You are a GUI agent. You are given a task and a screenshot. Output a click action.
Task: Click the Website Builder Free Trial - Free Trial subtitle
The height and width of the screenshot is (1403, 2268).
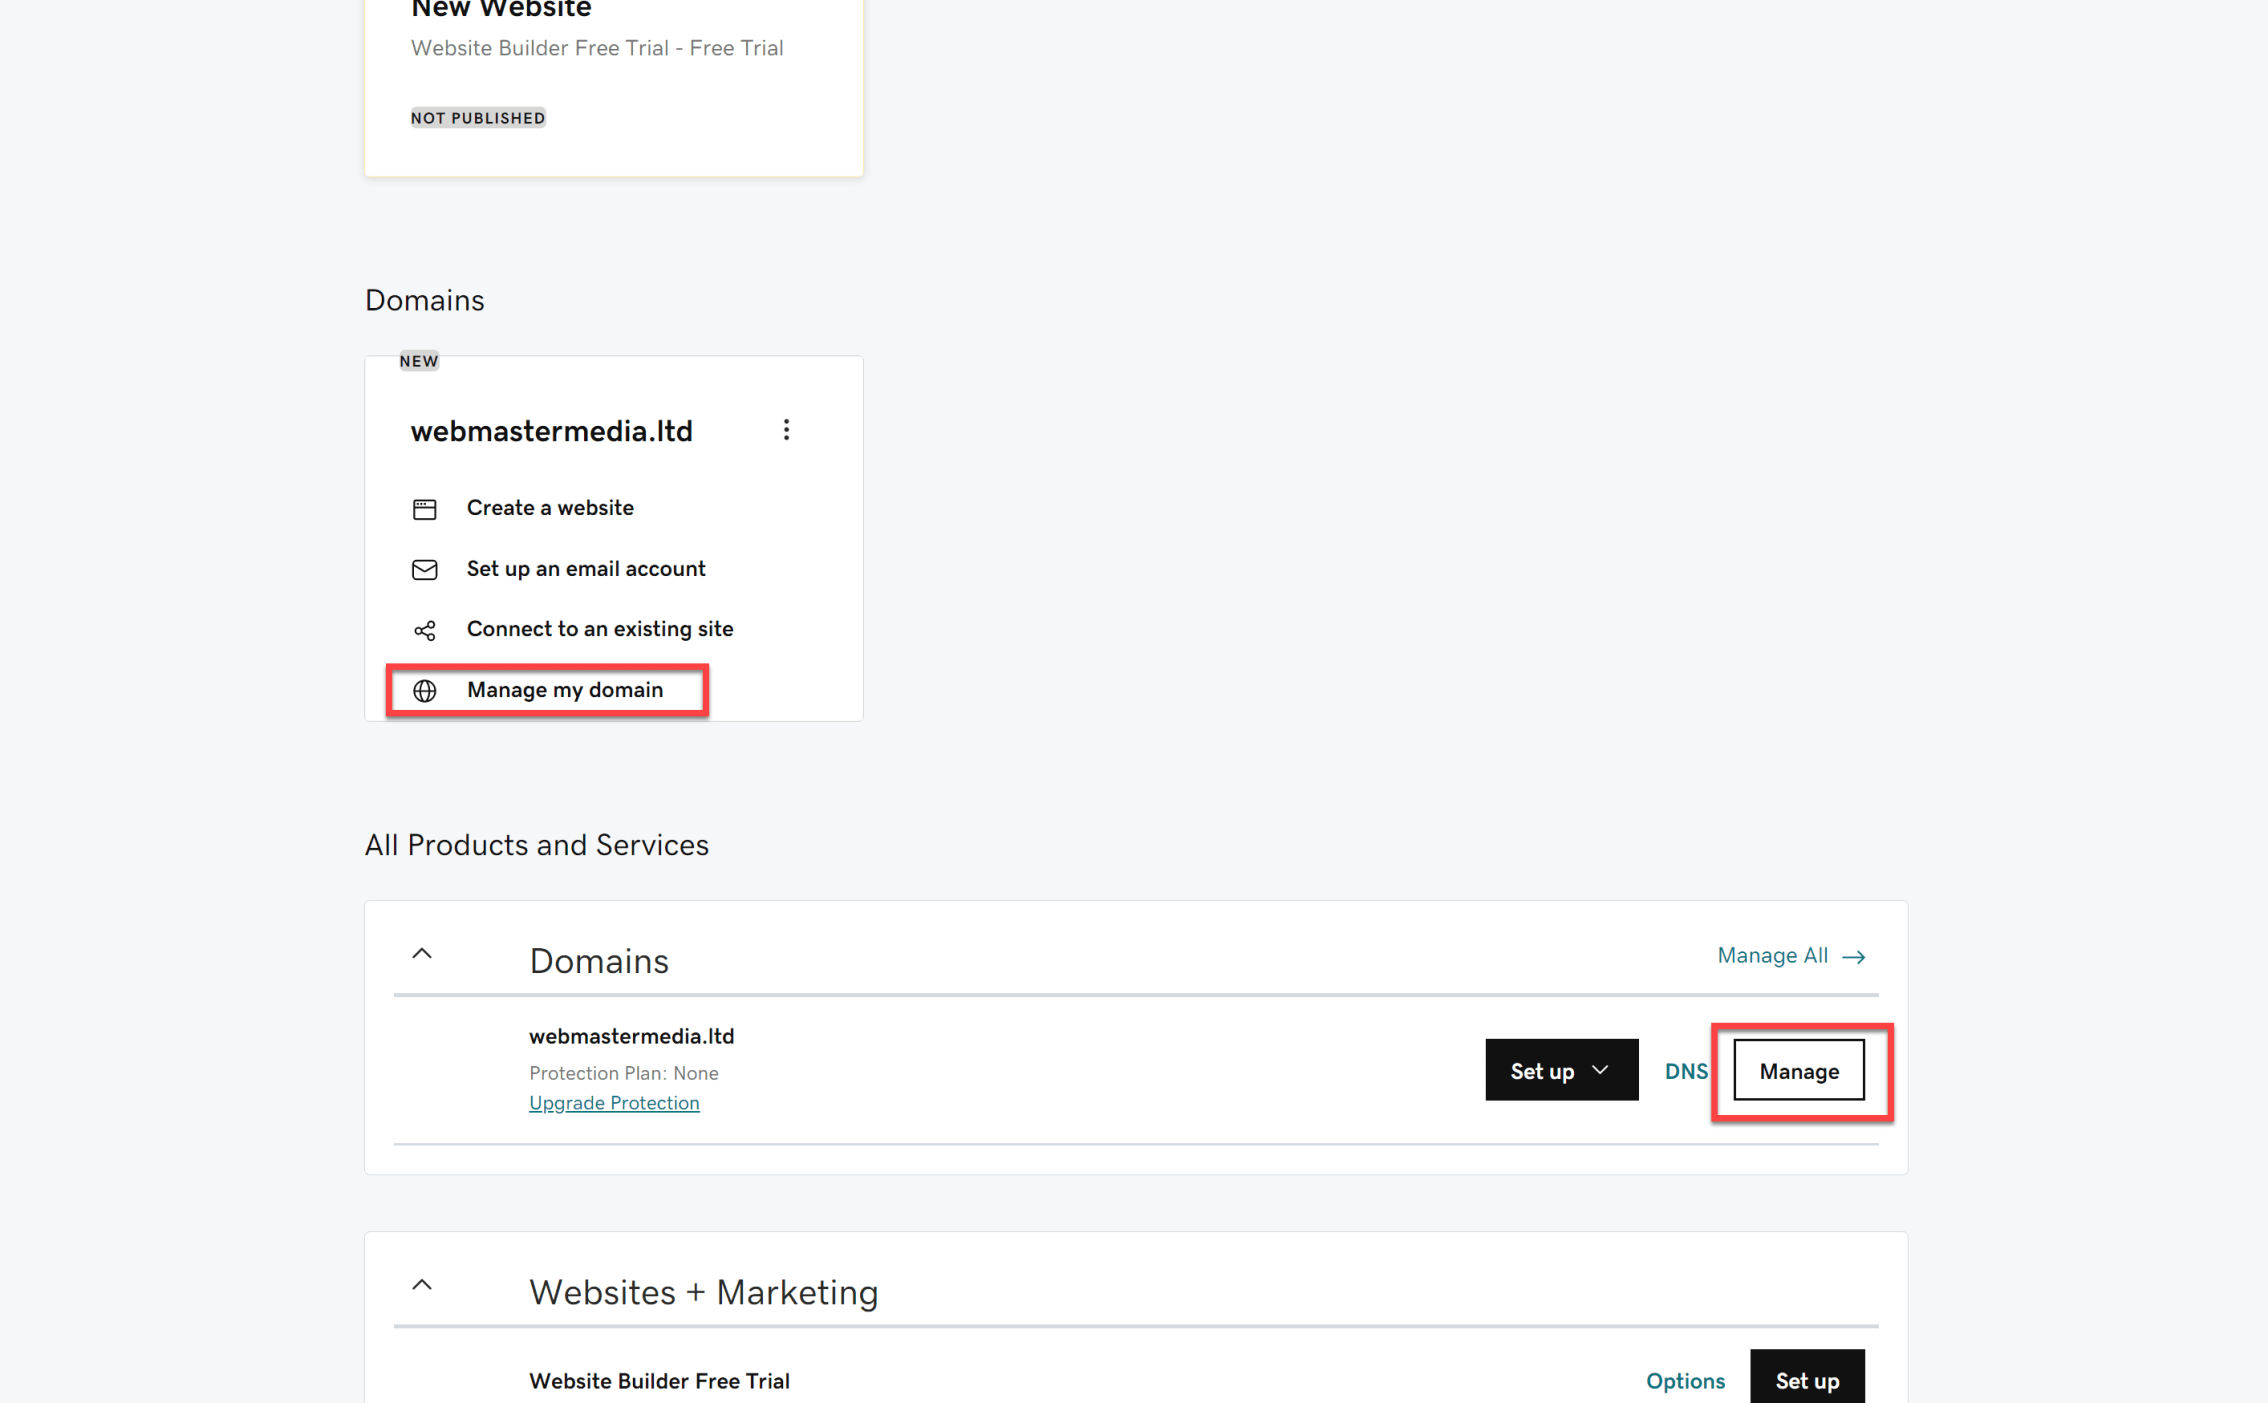(597, 48)
